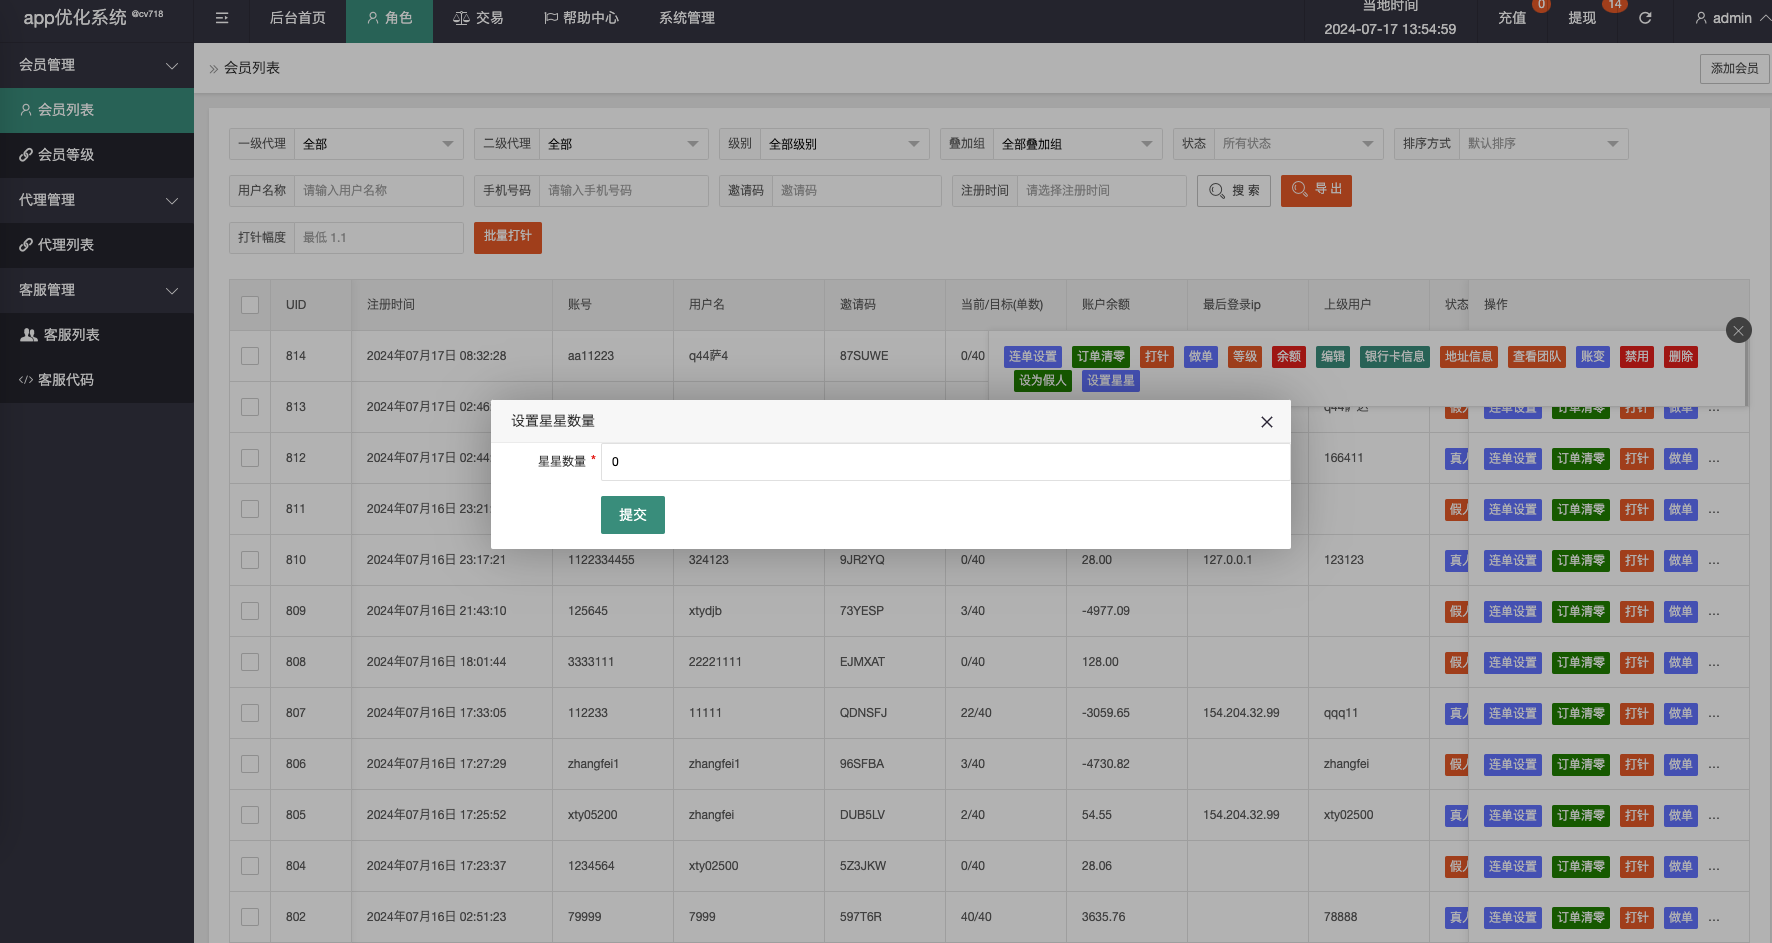Screen dimensions: 1772x943
Task: Close the star quantity dialog with X
Action: pyautogui.click(x=1266, y=422)
